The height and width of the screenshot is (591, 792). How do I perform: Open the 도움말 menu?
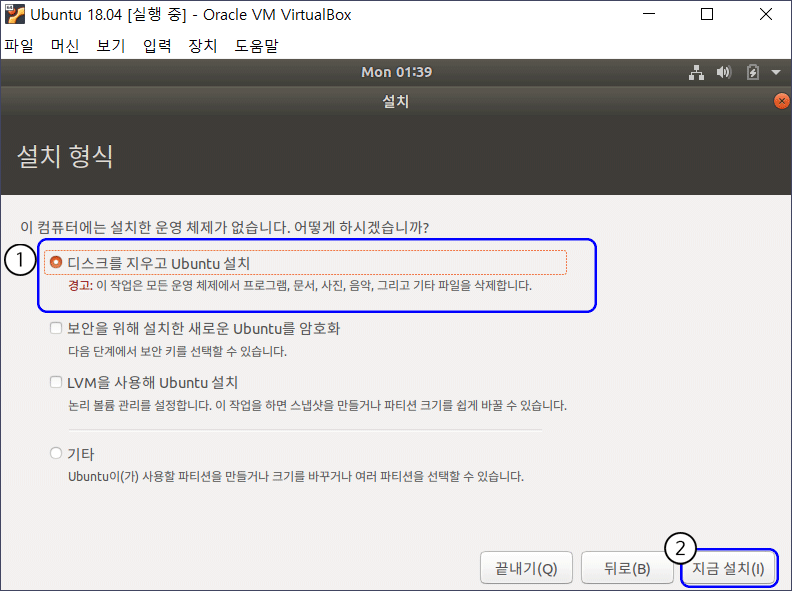pos(257,46)
